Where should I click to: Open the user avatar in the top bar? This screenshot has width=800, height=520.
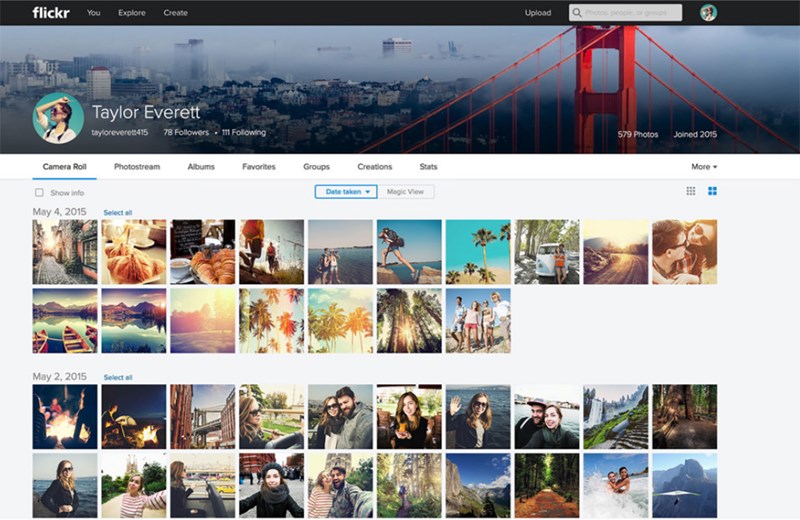[x=708, y=12]
